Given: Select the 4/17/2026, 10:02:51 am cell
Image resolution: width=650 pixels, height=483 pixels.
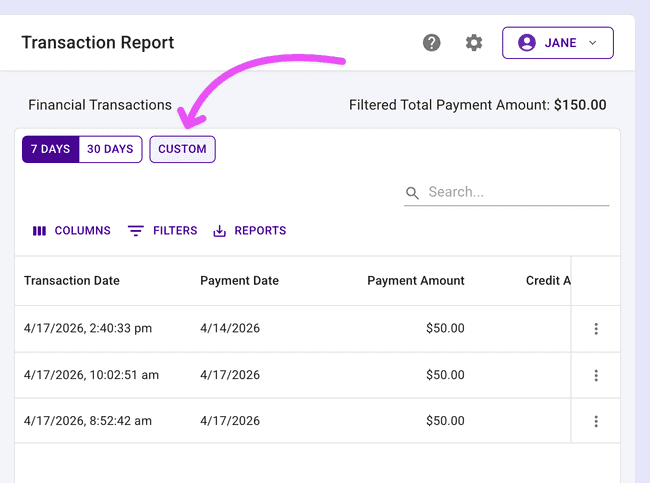Looking at the screenshot, I should [x=91, y=375].
